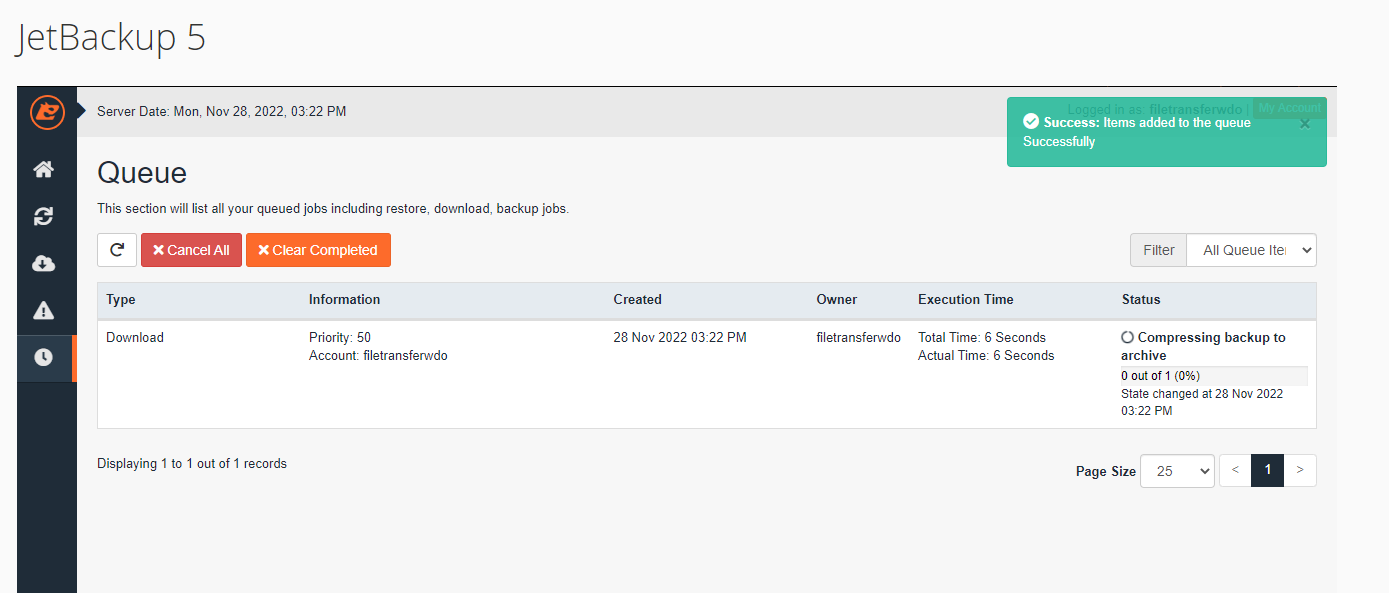Refresh the queue list

(x=117, y=250)
